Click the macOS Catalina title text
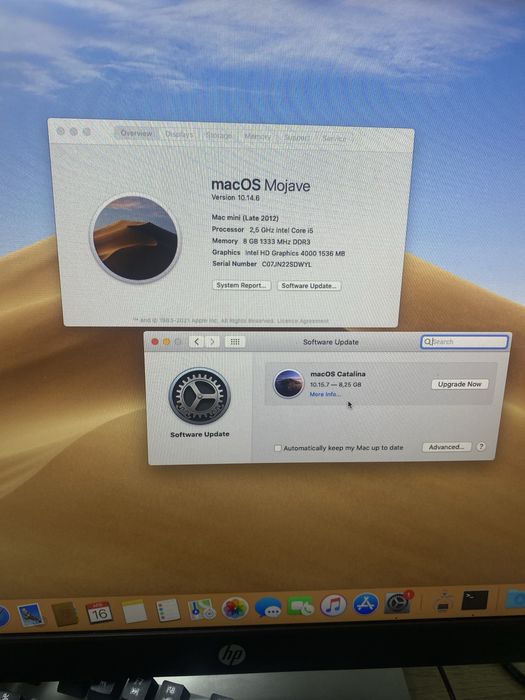 pyautogui.click(x=338, y=374)
